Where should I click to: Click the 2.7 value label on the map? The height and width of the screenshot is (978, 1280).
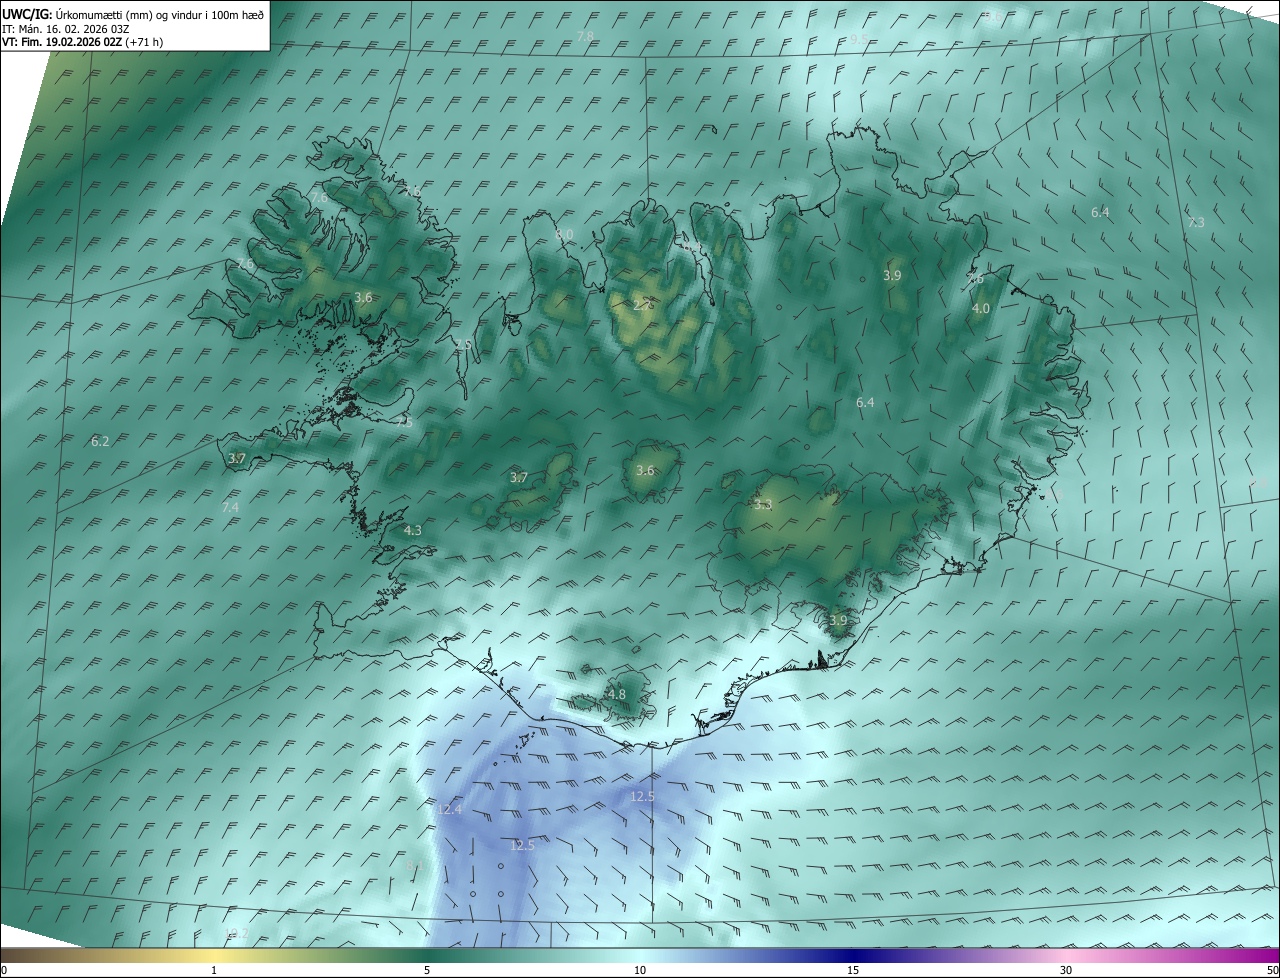coord(643,305)
